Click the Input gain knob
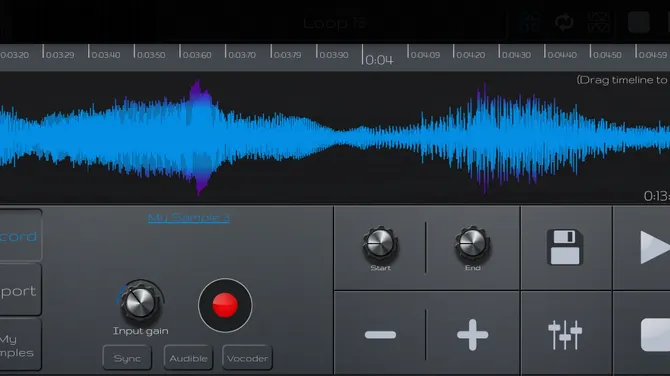The image size is (670, 376). pos(140,302)
